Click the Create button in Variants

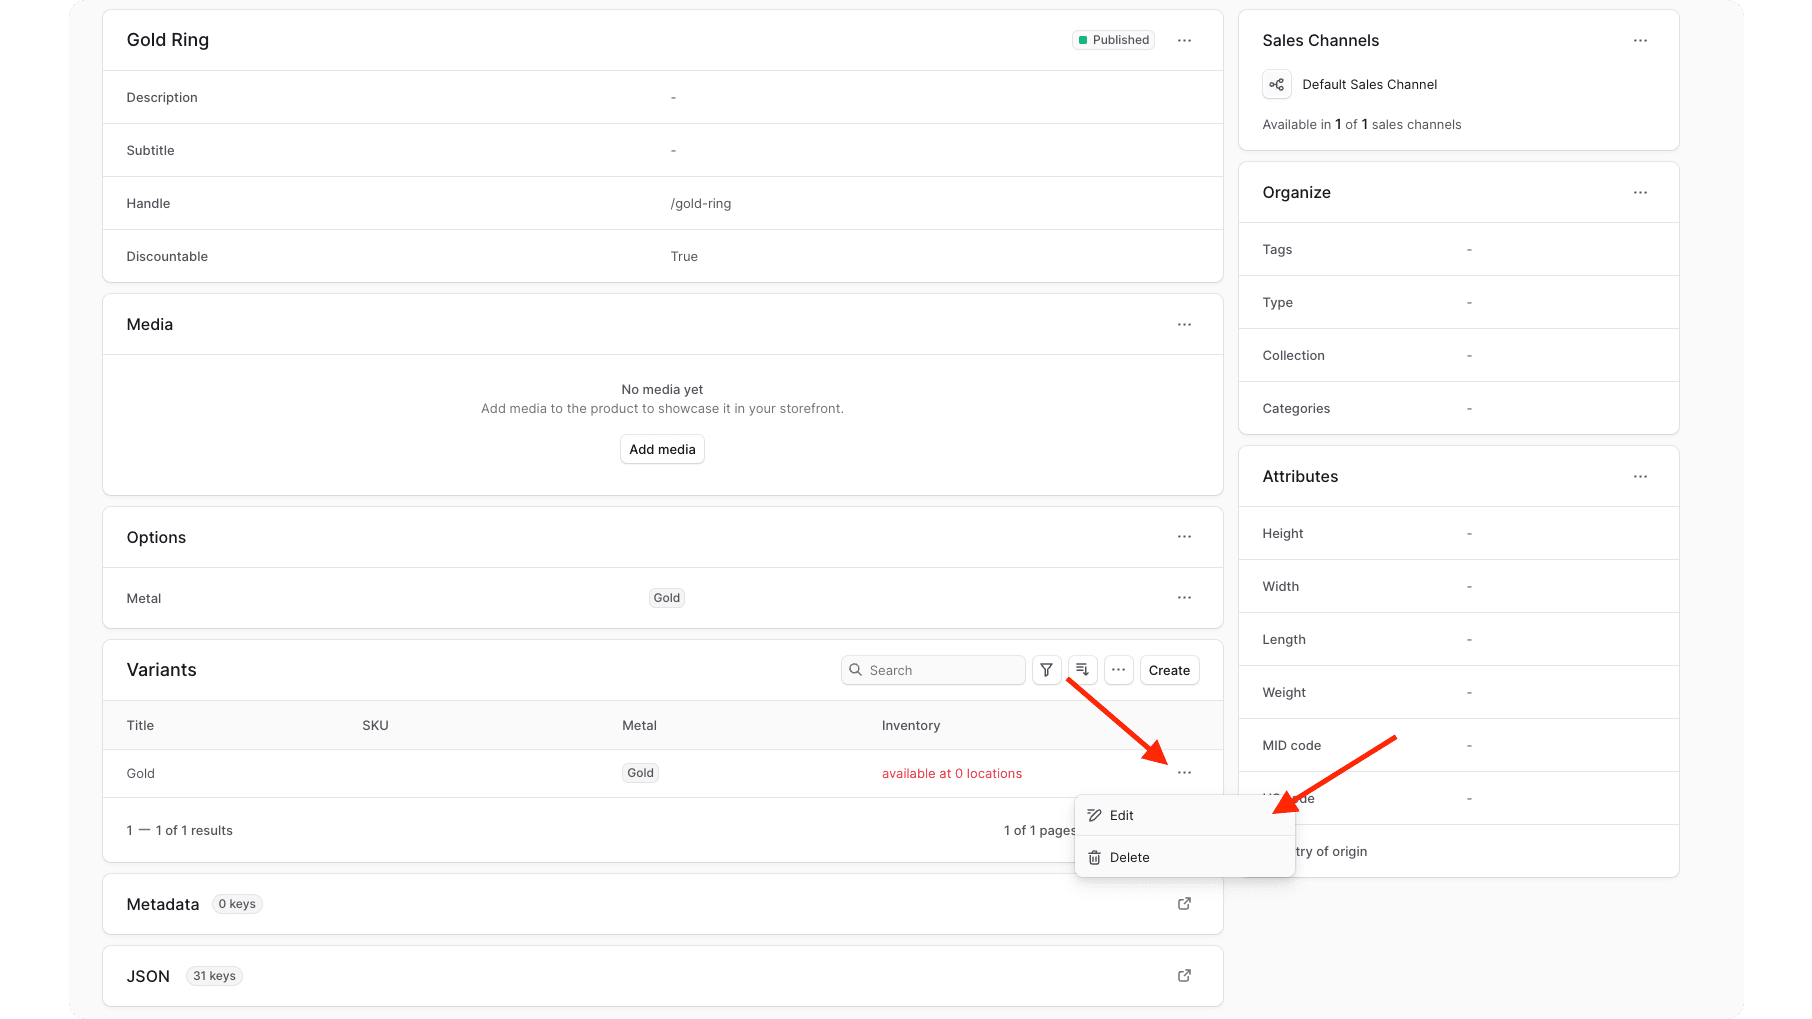(1169, 670)
